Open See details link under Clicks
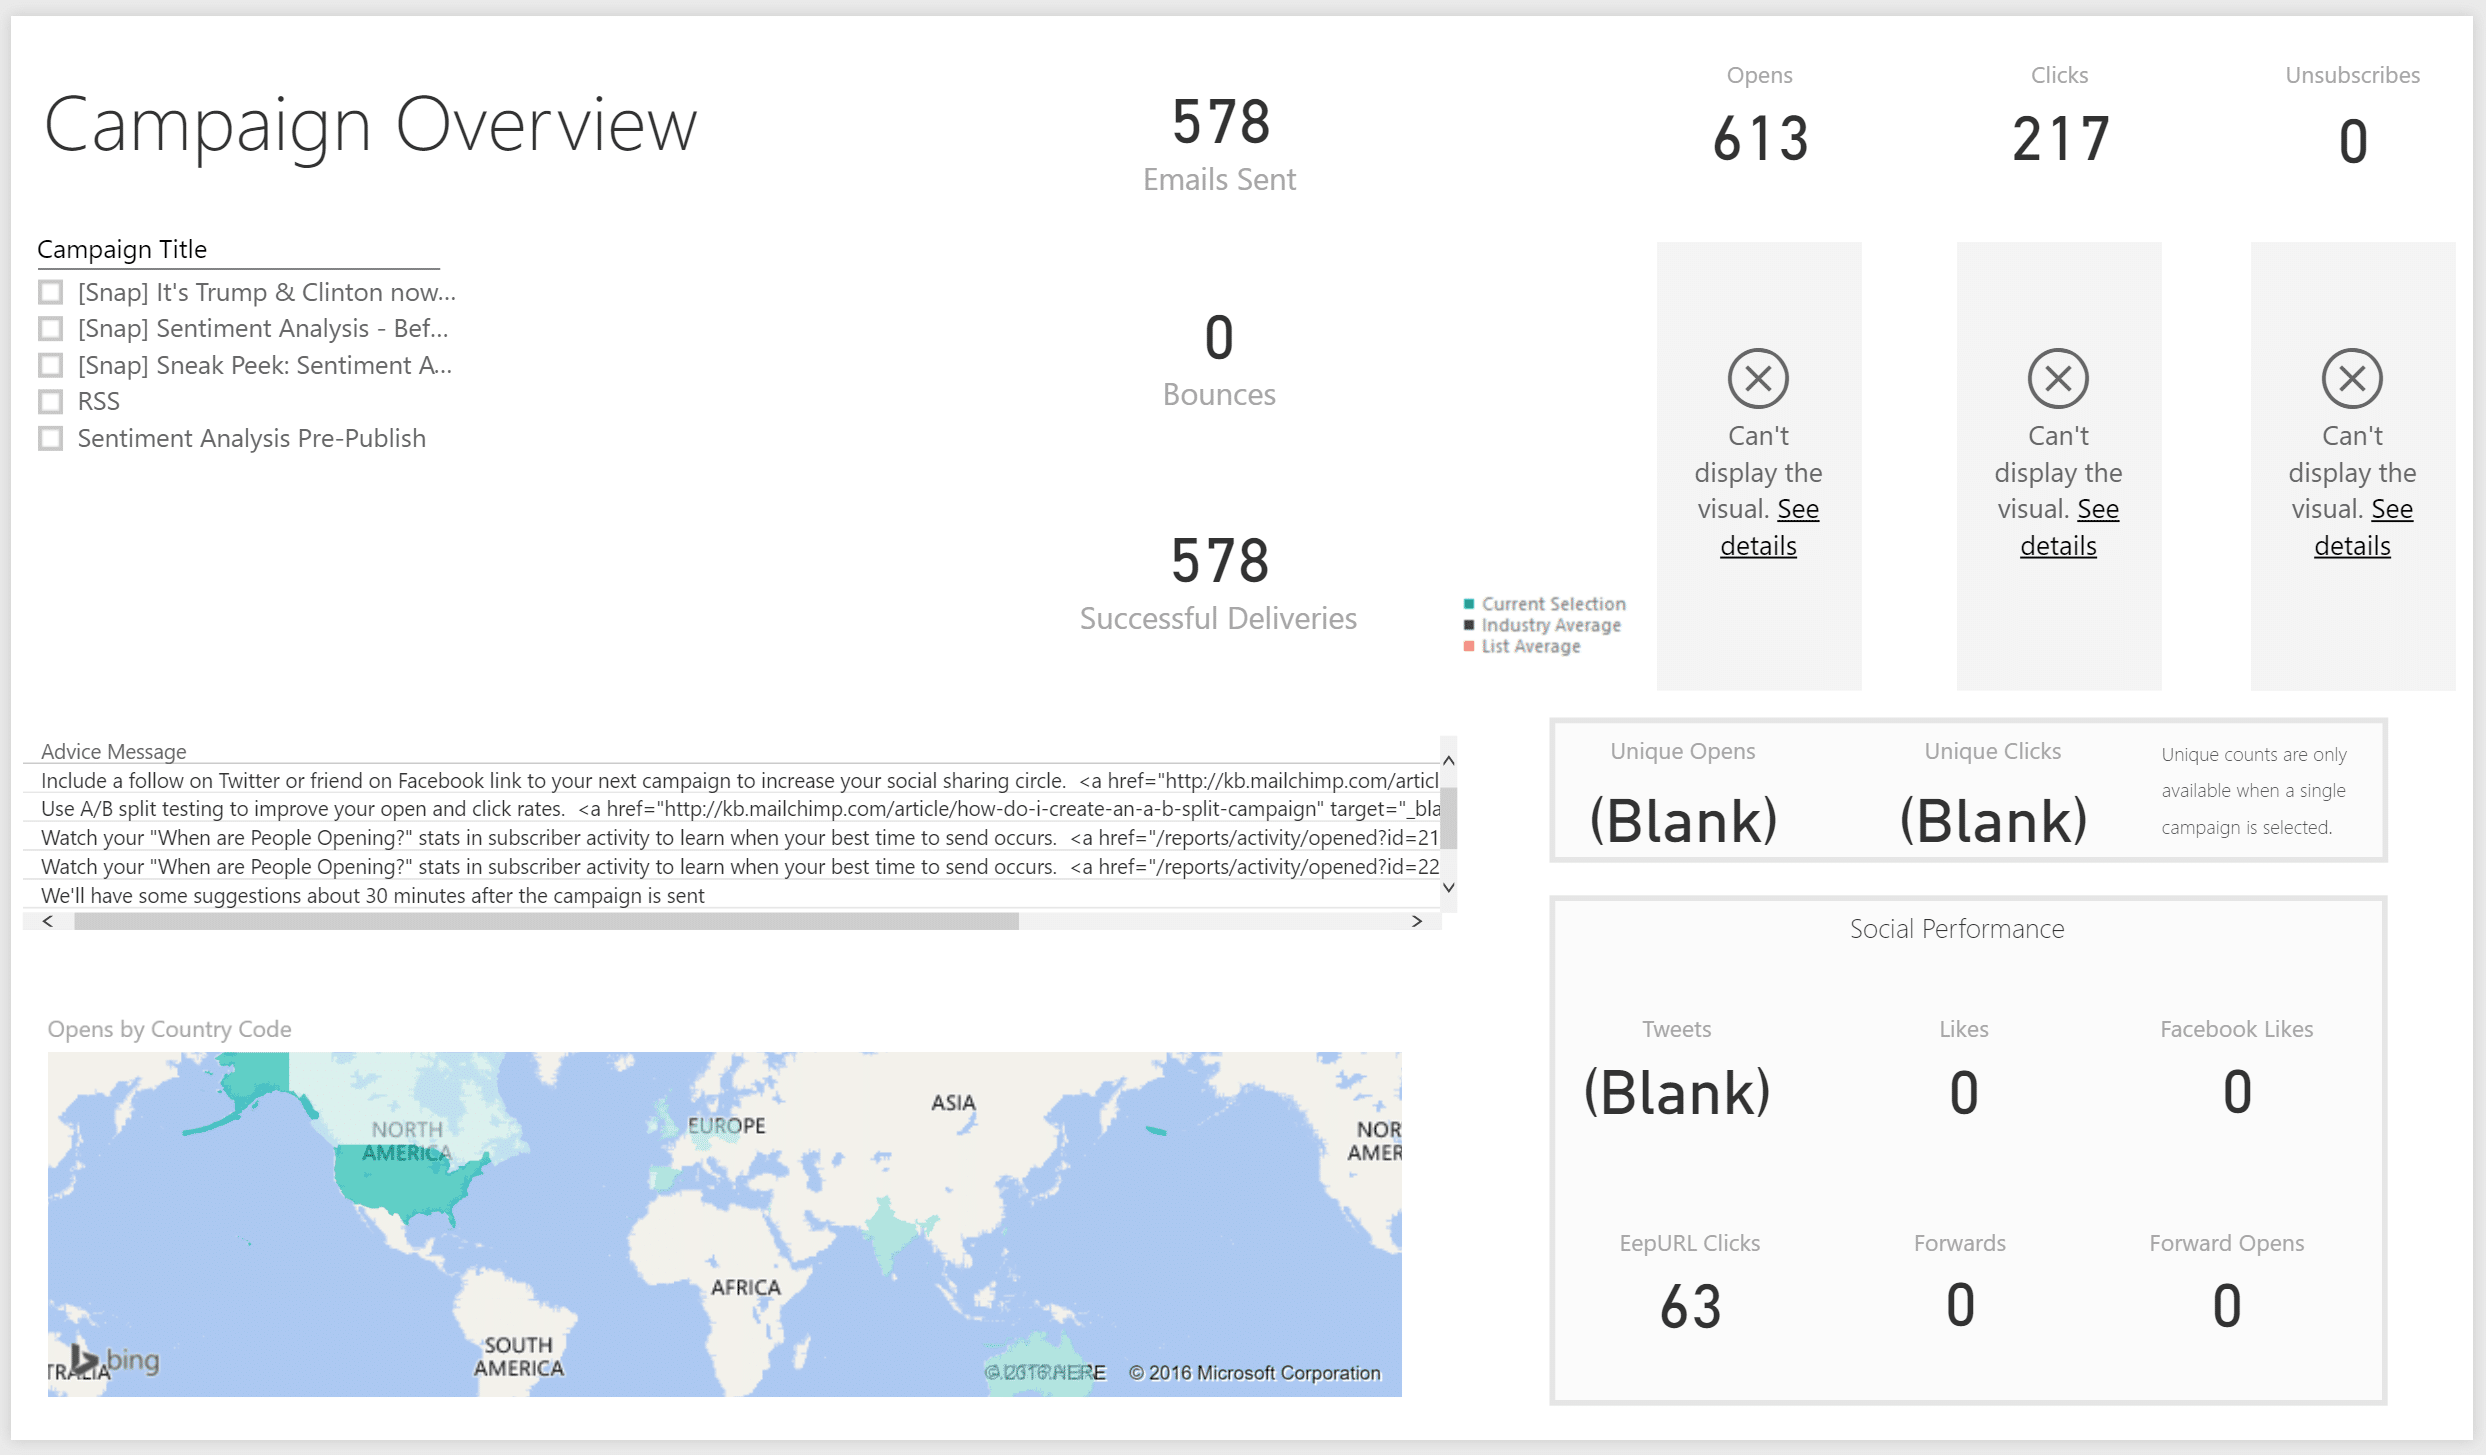Screen dimensions: 2486x1455 coord(2058,545)
